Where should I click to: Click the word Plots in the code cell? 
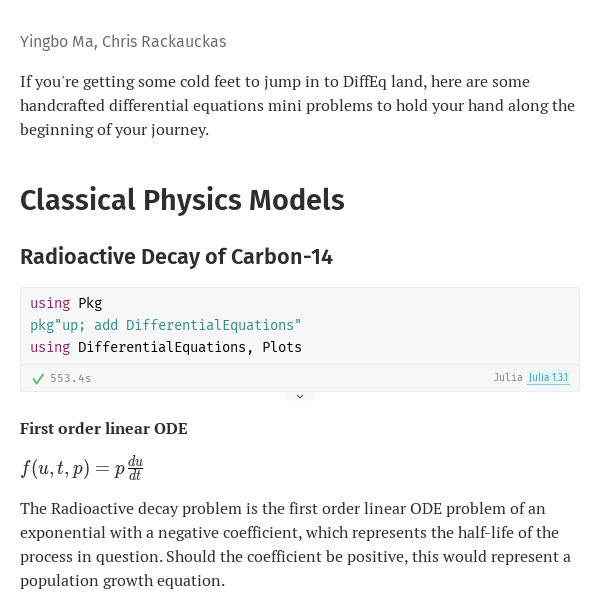tap(282, 347)
